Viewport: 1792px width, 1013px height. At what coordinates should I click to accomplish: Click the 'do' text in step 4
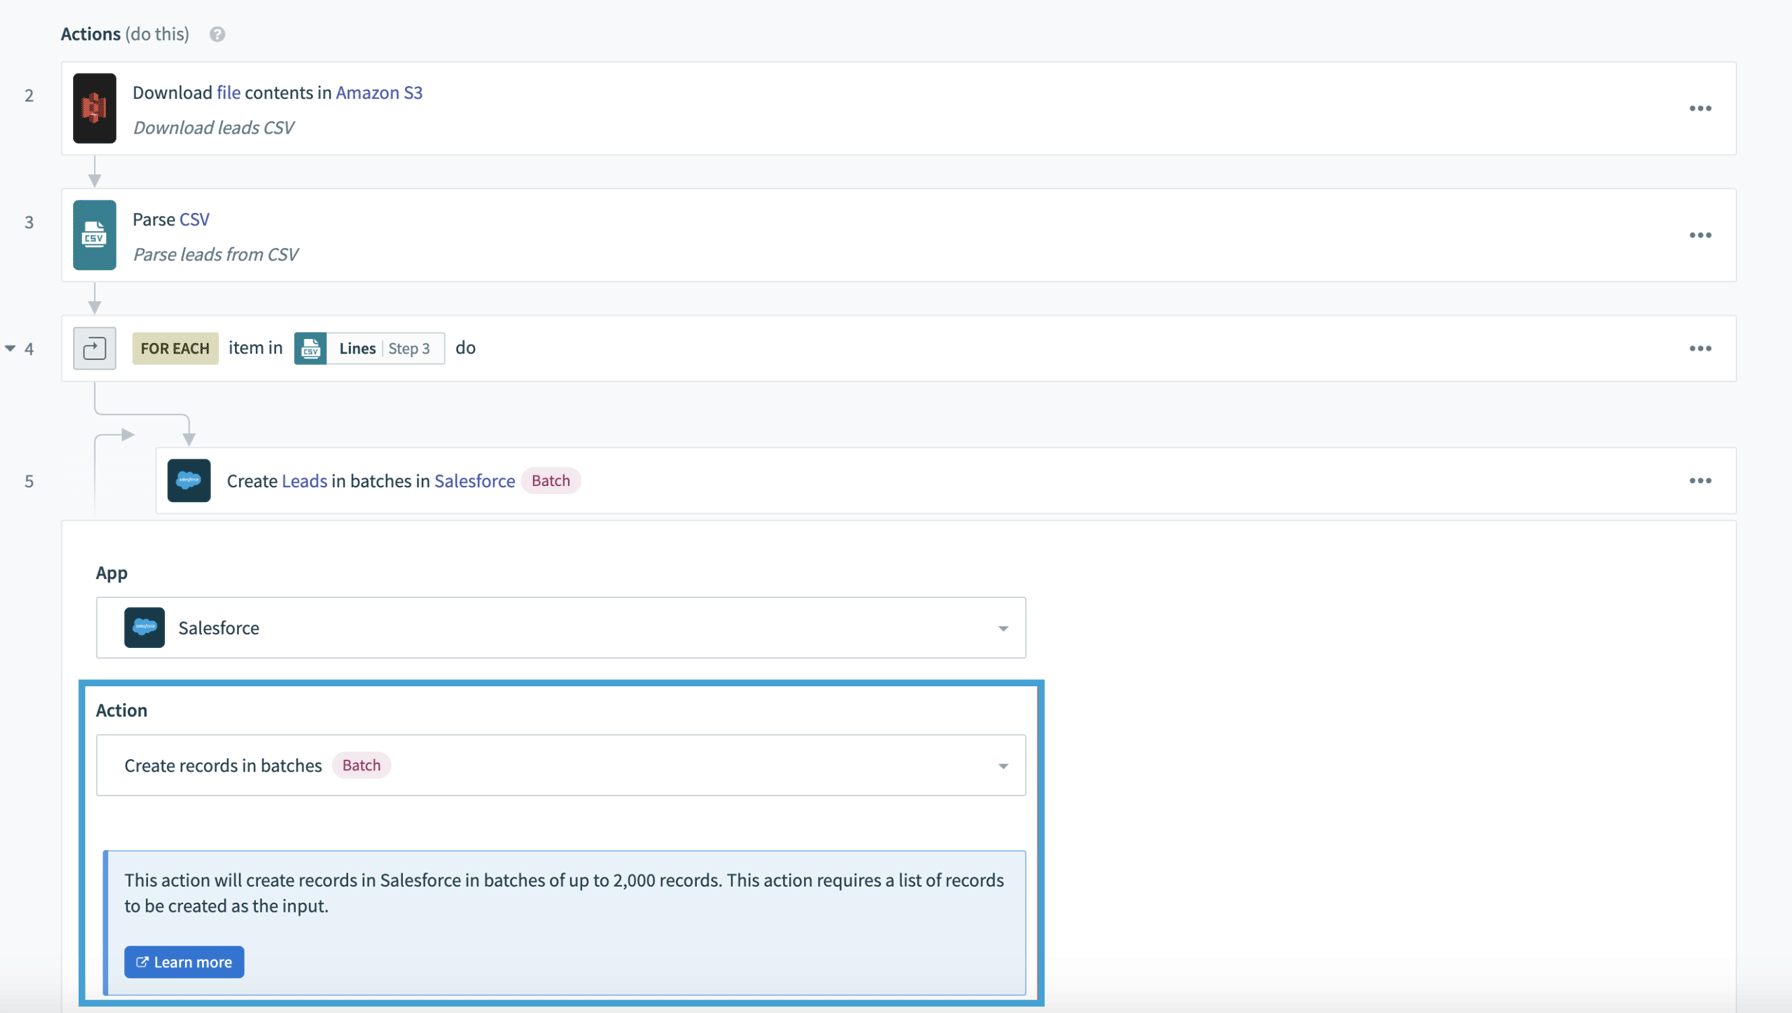[x=466, y=348]
